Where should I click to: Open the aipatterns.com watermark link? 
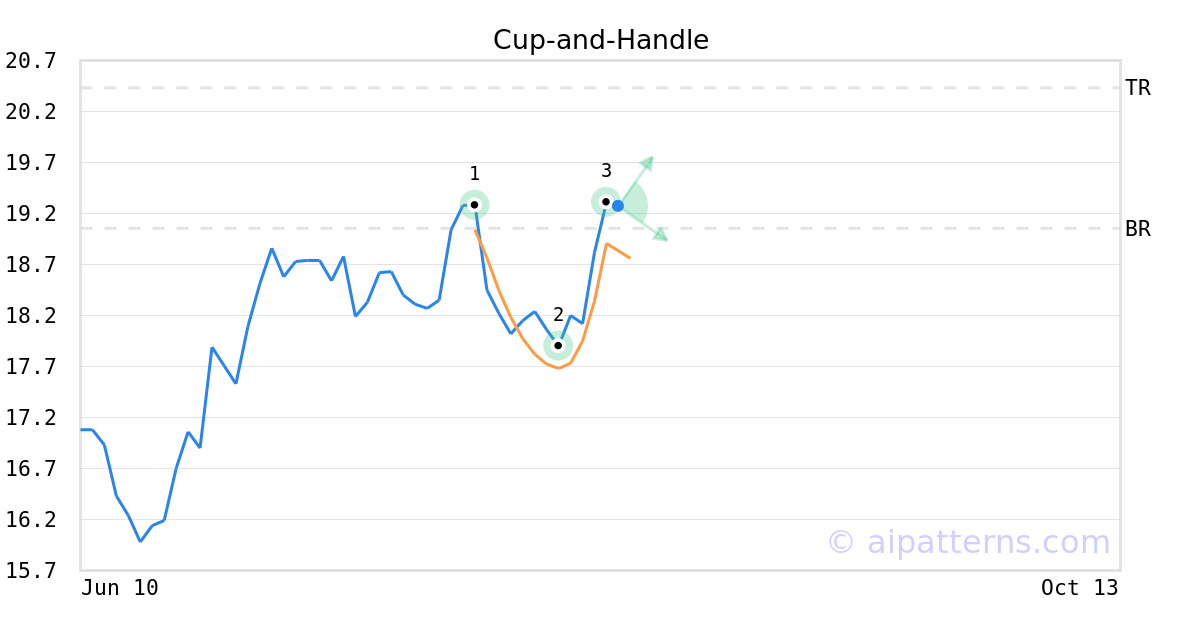click(968, 542)
